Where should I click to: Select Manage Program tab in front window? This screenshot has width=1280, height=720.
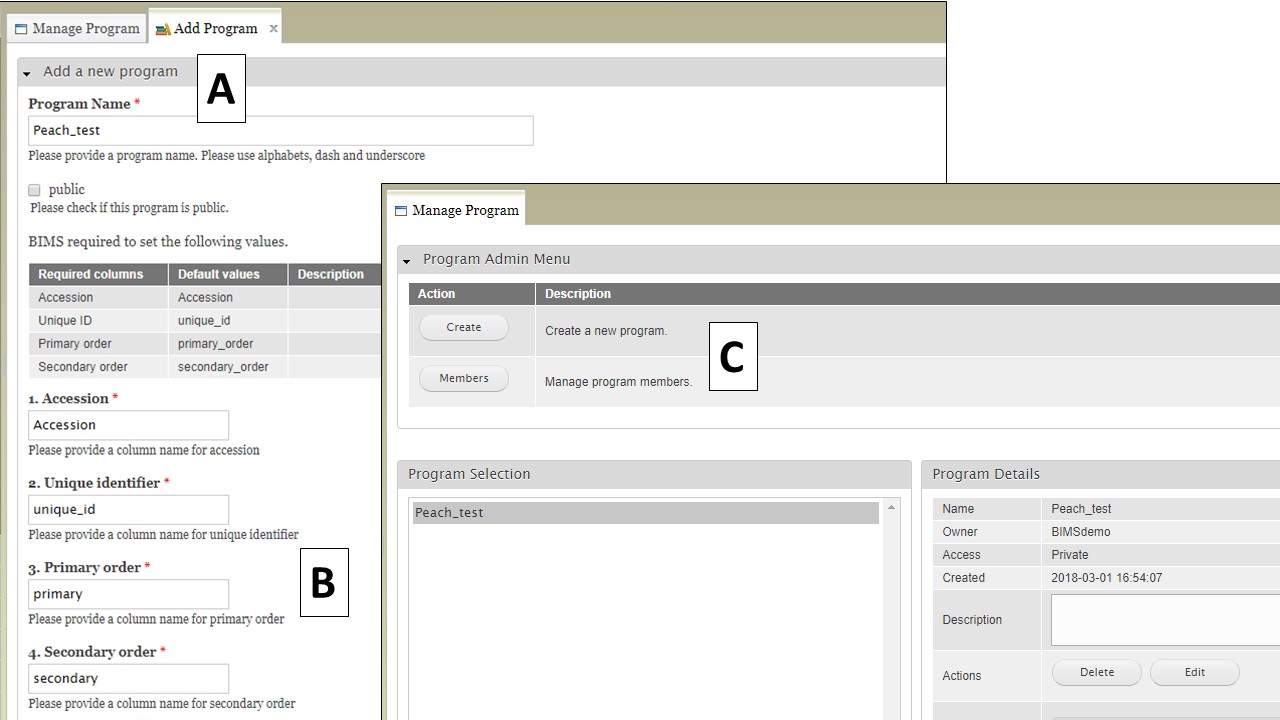pos(457,210)
